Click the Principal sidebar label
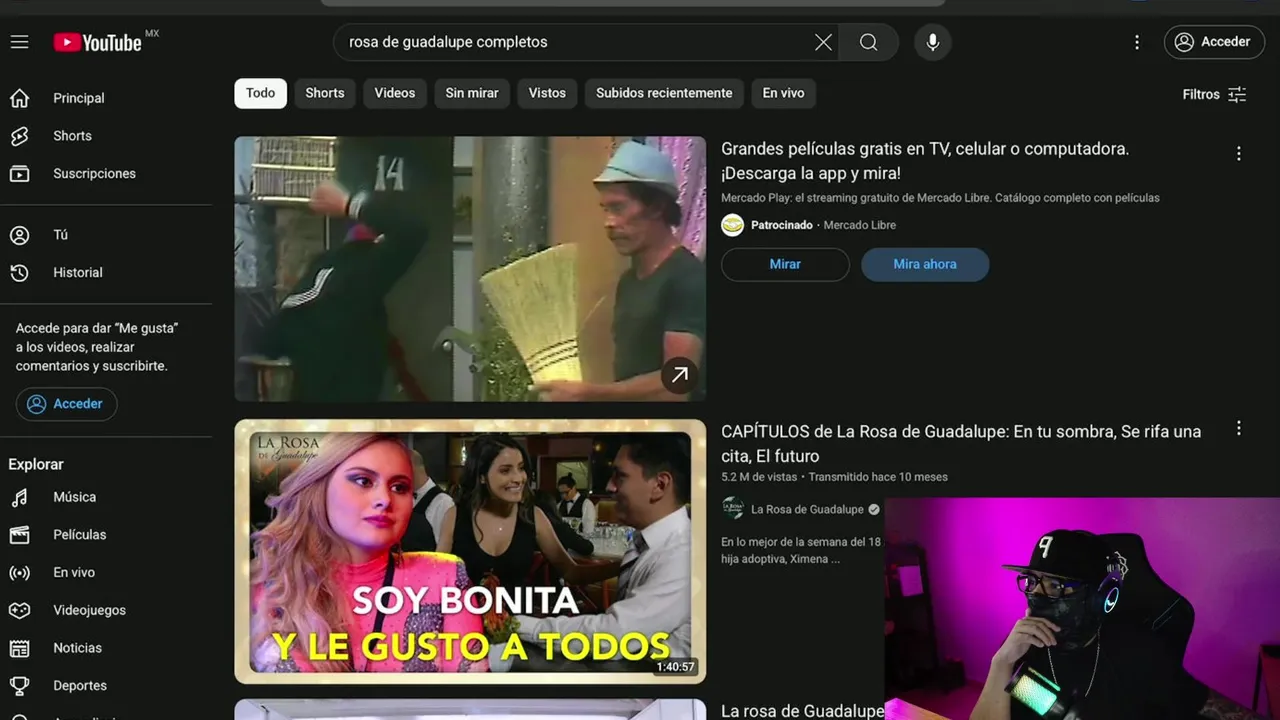This screenshot has width=1280, height=720. point(79,98)
